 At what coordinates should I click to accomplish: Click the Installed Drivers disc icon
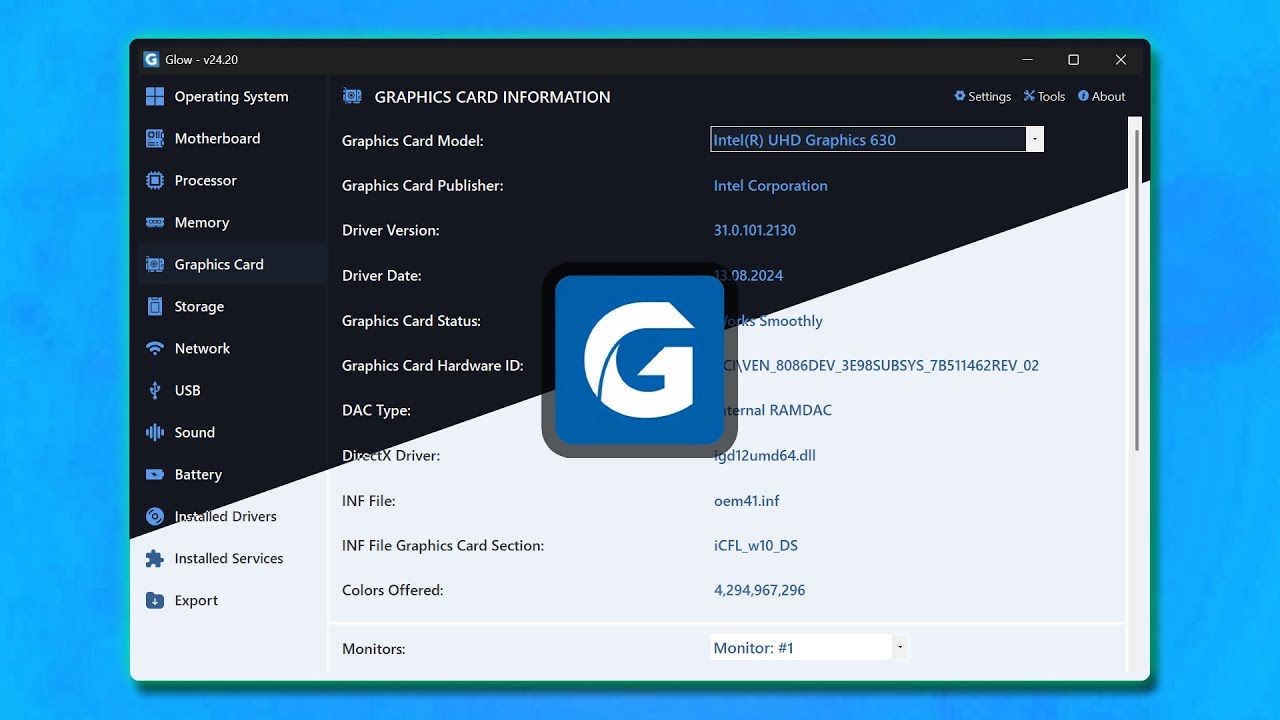(x=155, y=516)
